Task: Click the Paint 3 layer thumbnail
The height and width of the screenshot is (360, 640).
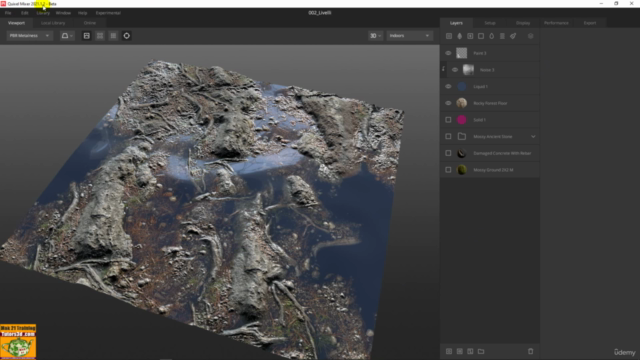Action: 462,53
